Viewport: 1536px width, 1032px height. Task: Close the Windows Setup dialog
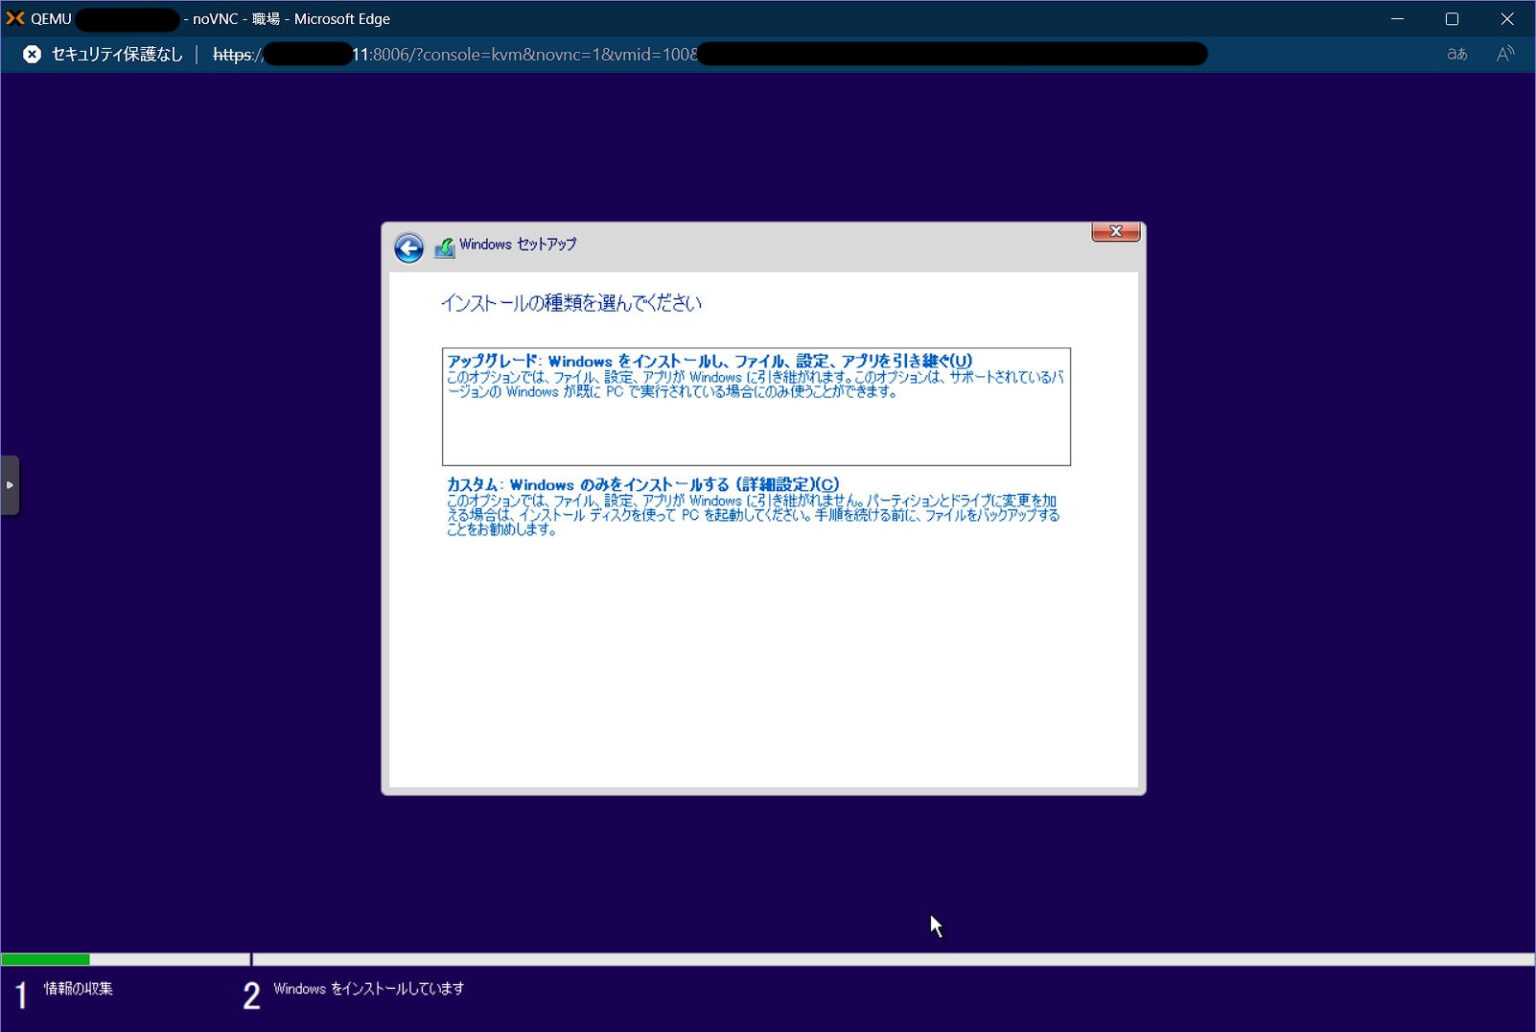tap(1115, 231)
